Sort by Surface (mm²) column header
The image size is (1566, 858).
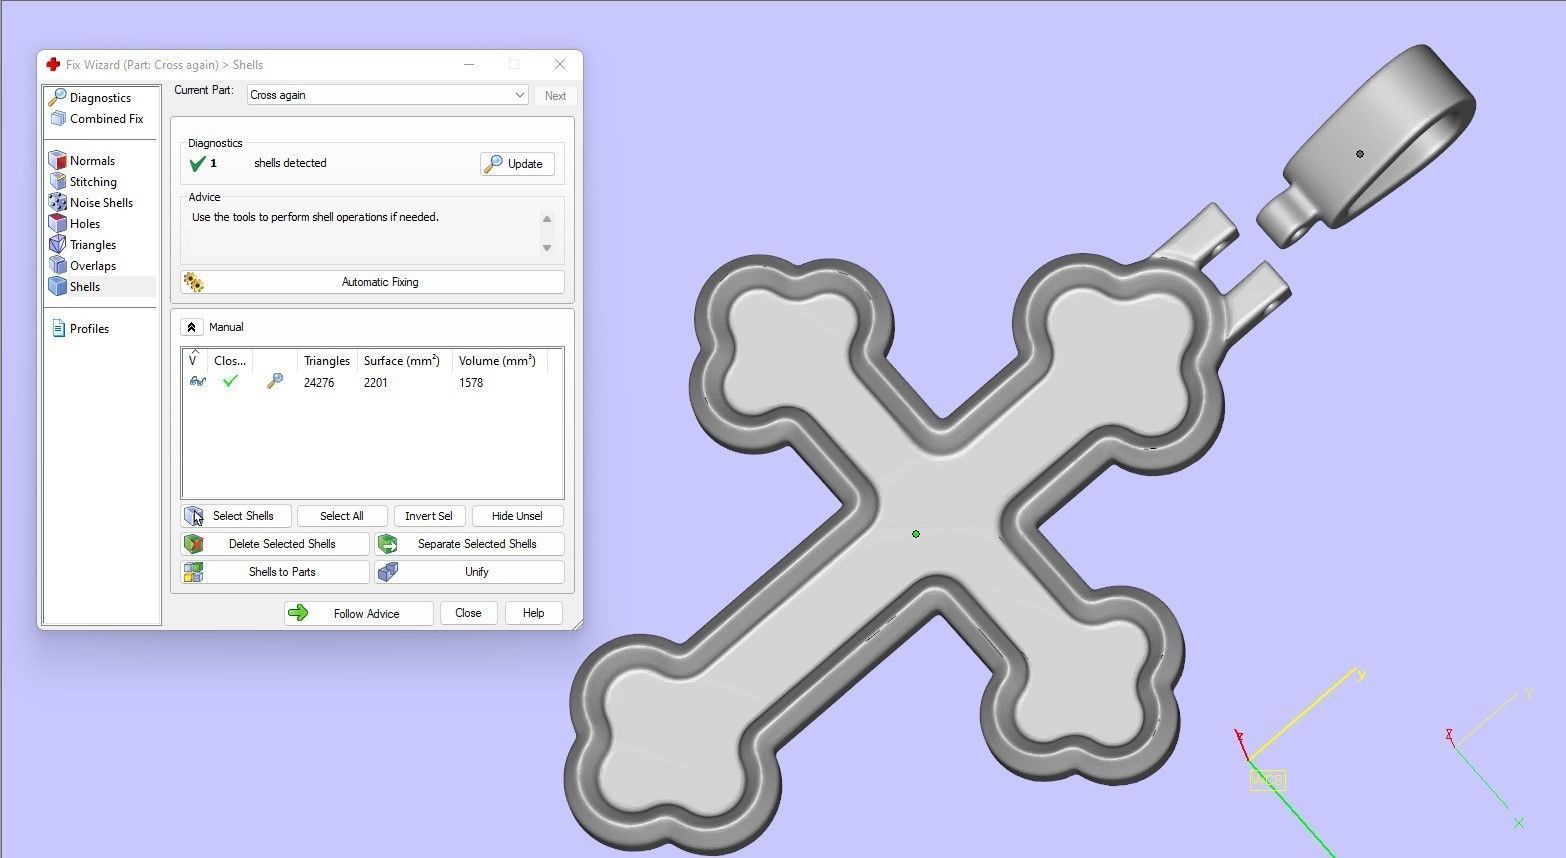tap(402, 361)
